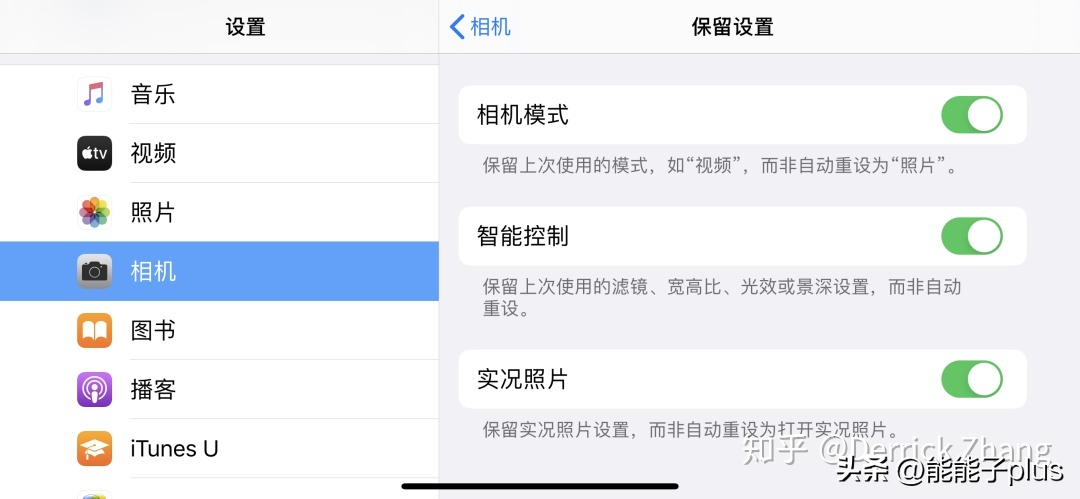Viewport: 1080px width, 499px height.
Task: Tap the 相机模式 label row
Action: (742, 114)
